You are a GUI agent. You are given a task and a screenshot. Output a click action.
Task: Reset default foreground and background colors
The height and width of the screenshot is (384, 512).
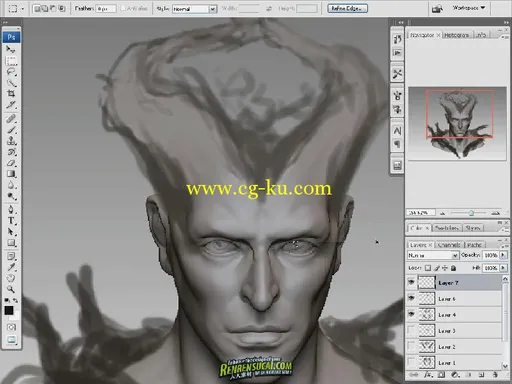coord(7,300)
